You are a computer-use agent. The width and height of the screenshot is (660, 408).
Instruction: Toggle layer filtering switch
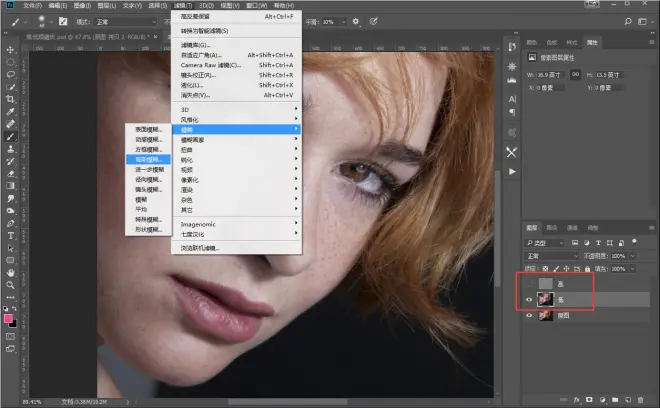pos(634,242)
